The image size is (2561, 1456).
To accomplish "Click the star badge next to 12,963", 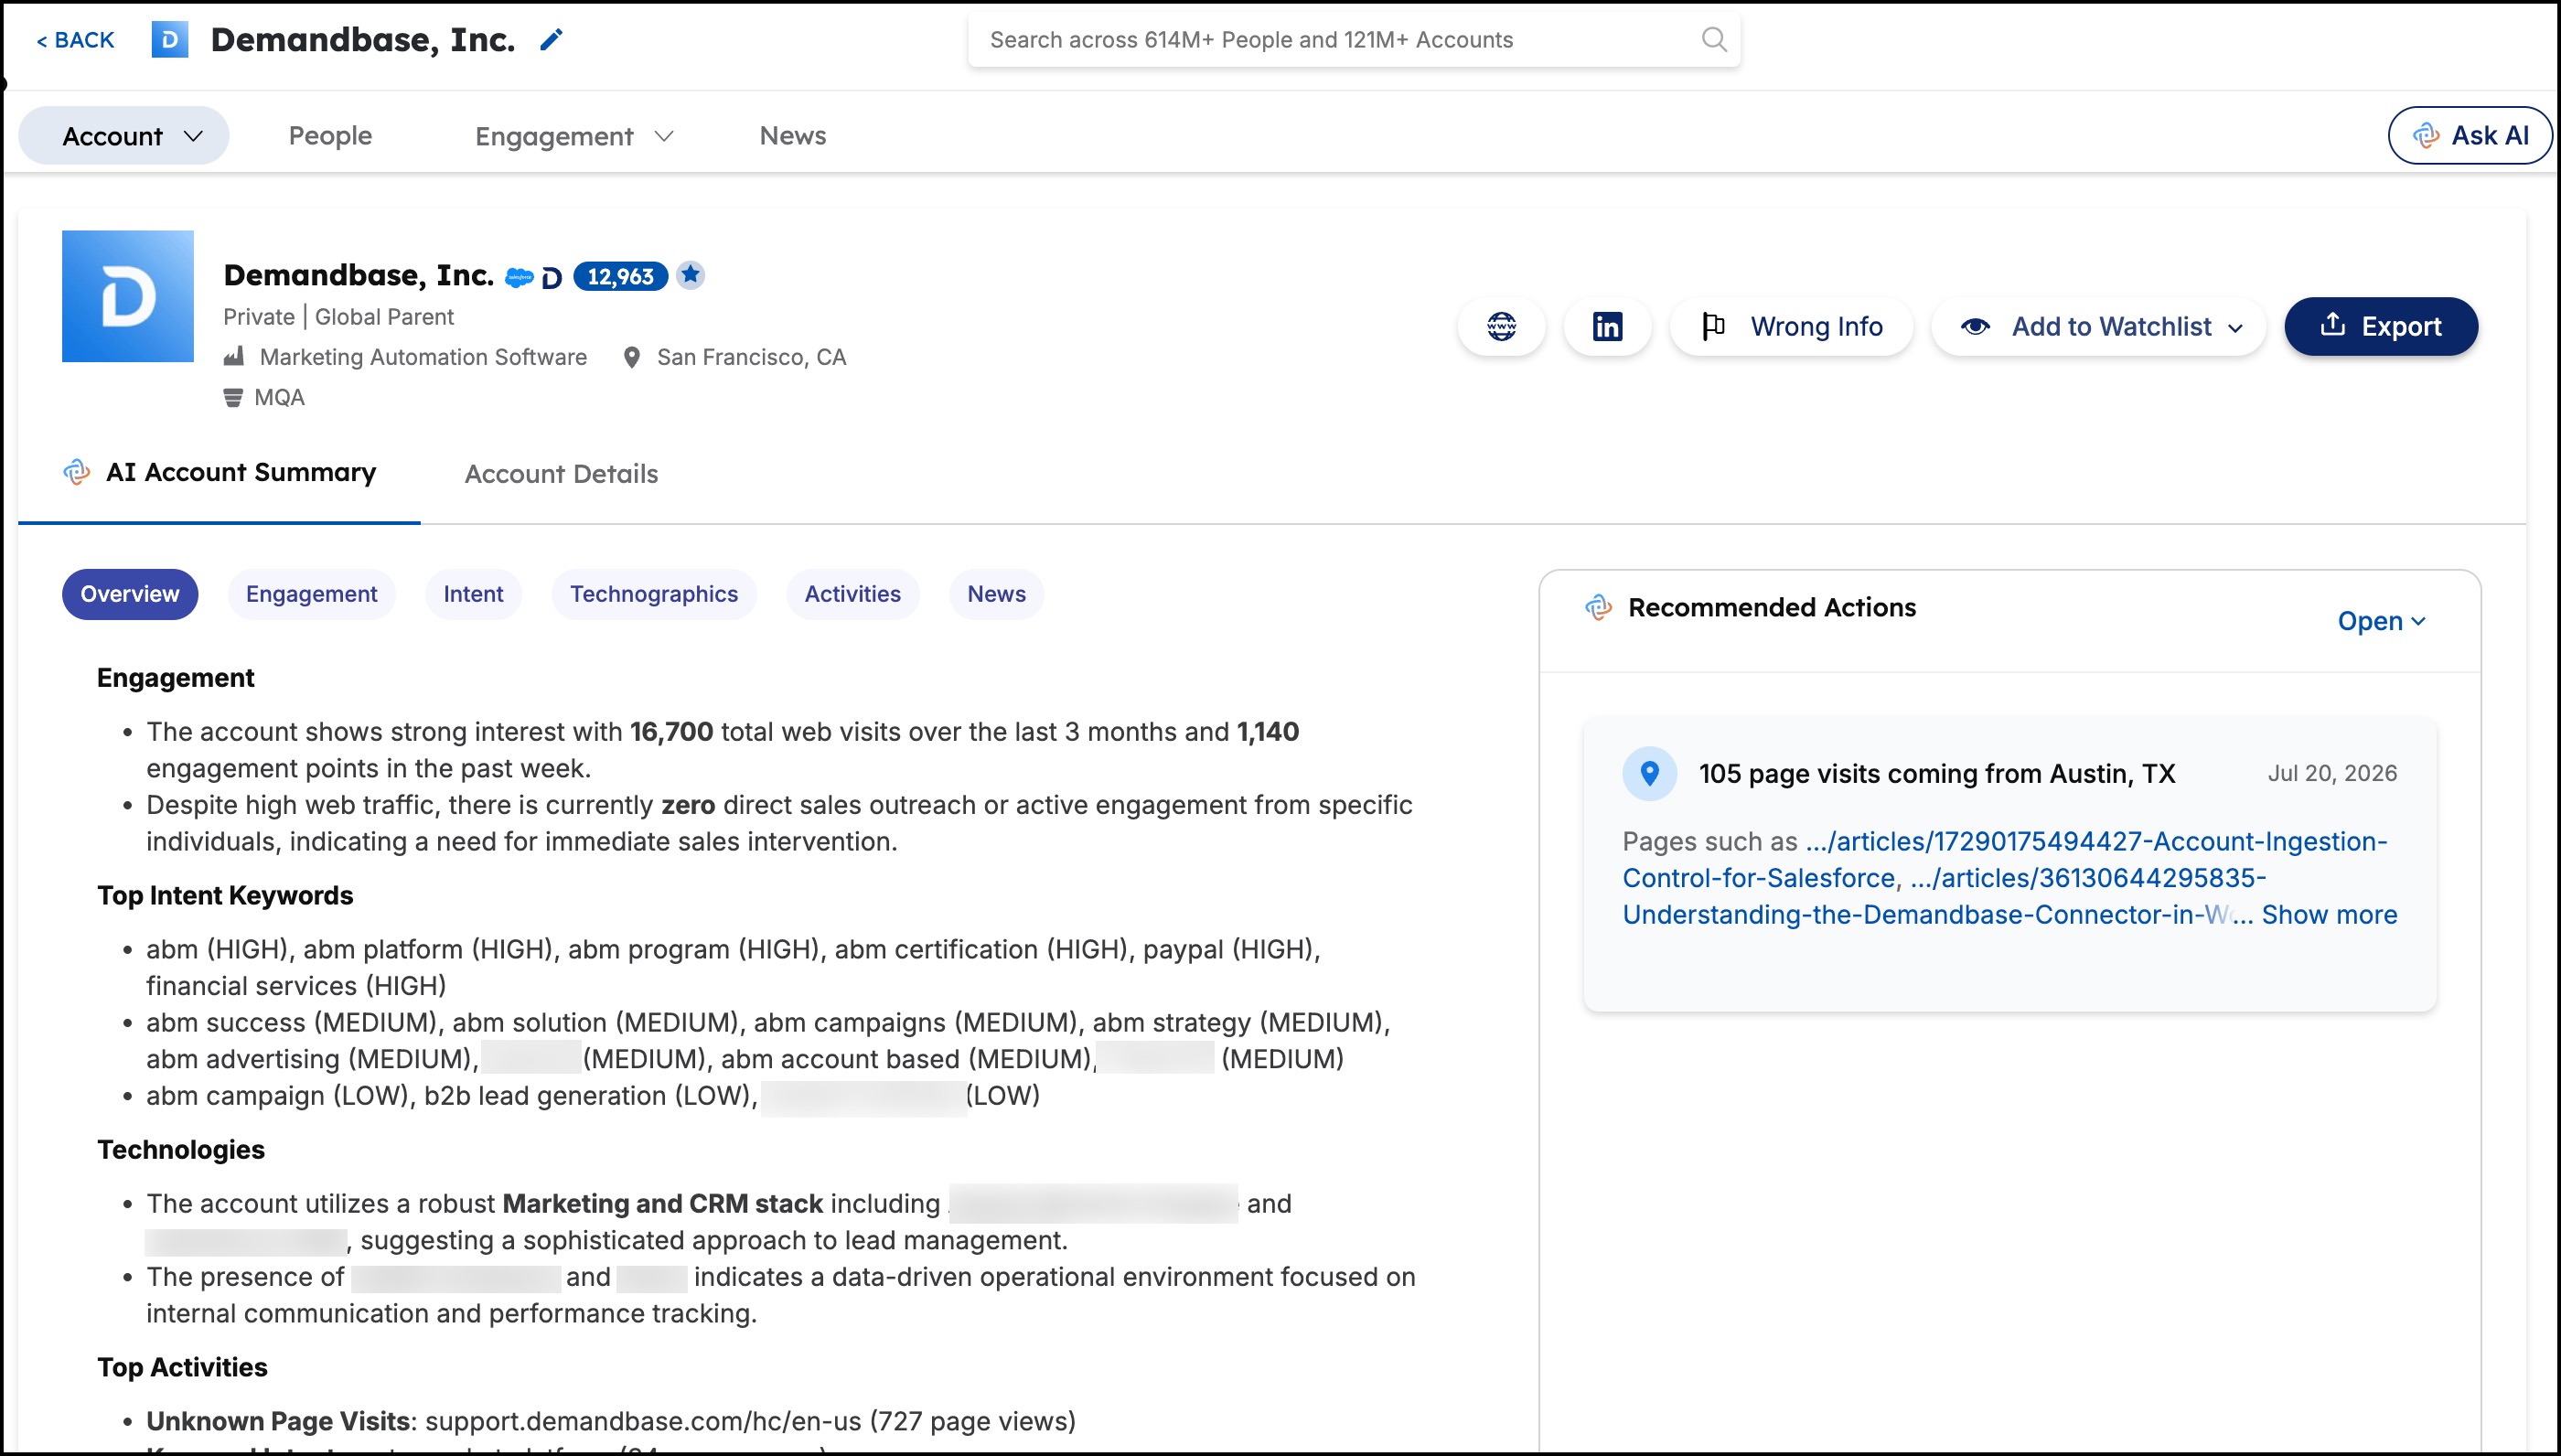I will 690,275.
